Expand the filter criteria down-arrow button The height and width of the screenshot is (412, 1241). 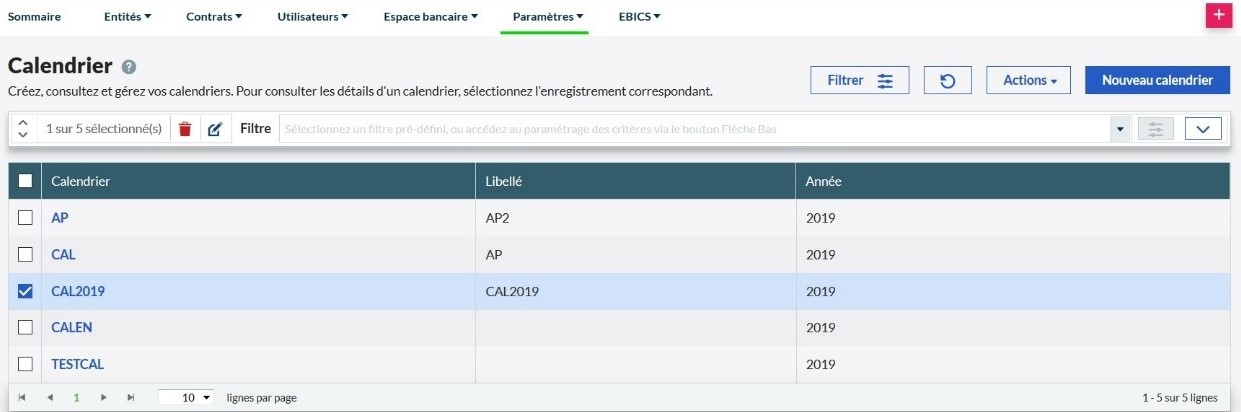pos(1203,129)
